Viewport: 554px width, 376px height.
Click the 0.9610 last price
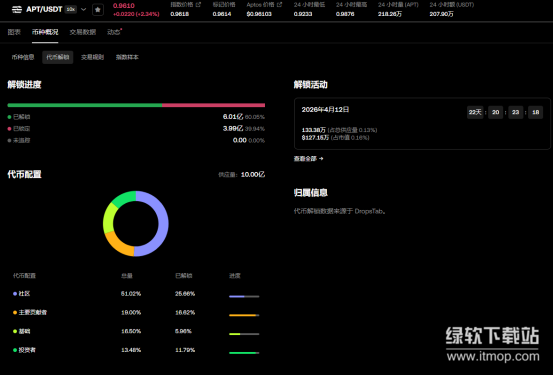click(x=124, y=6)
